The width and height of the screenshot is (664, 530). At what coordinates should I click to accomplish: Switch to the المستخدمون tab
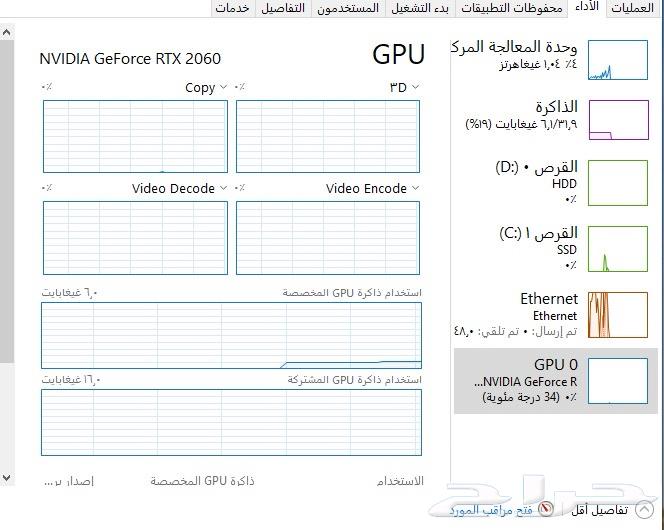click(348, 8)
